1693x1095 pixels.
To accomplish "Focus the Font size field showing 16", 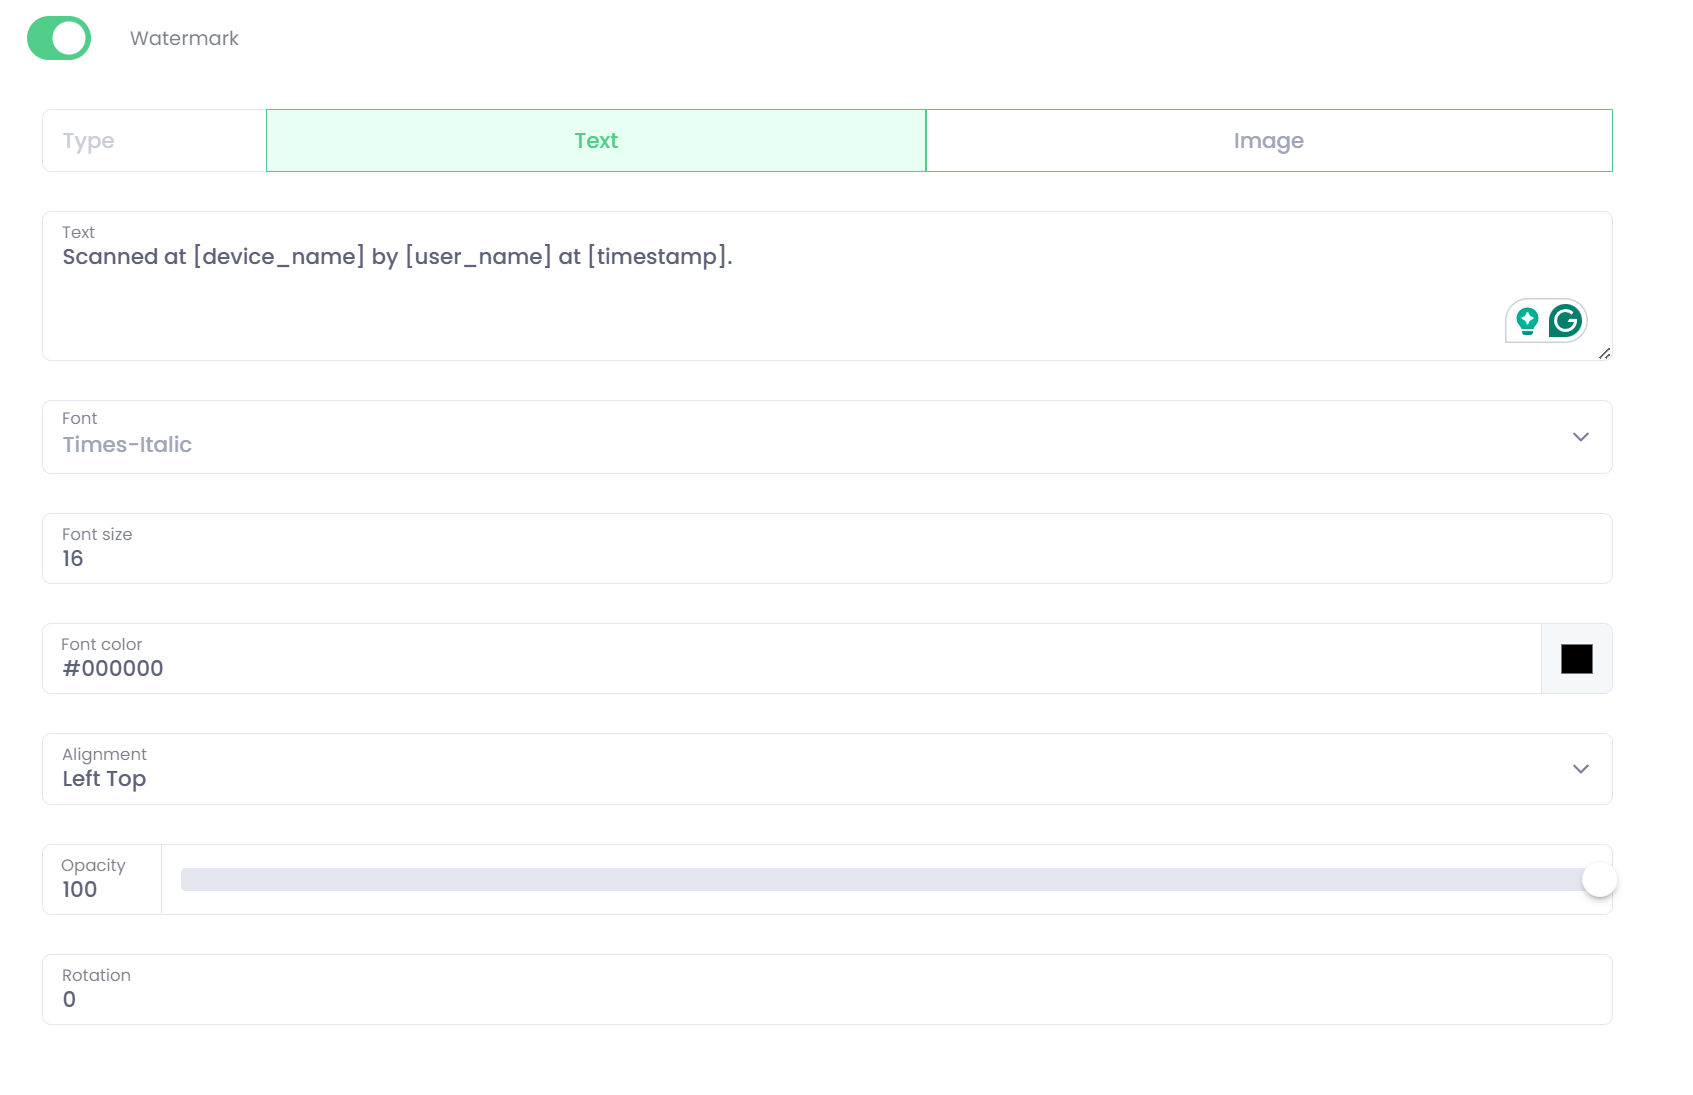I will [x=800, y=558].
